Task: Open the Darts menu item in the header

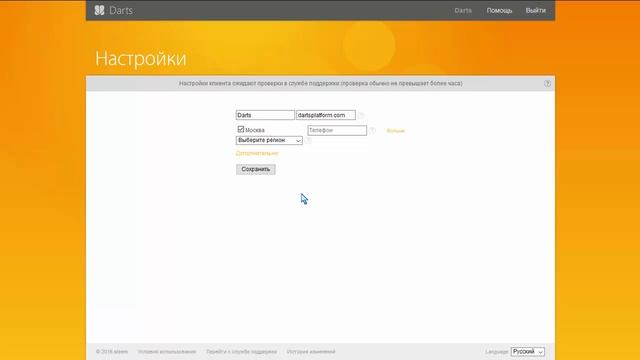Action: pos(463,11)
